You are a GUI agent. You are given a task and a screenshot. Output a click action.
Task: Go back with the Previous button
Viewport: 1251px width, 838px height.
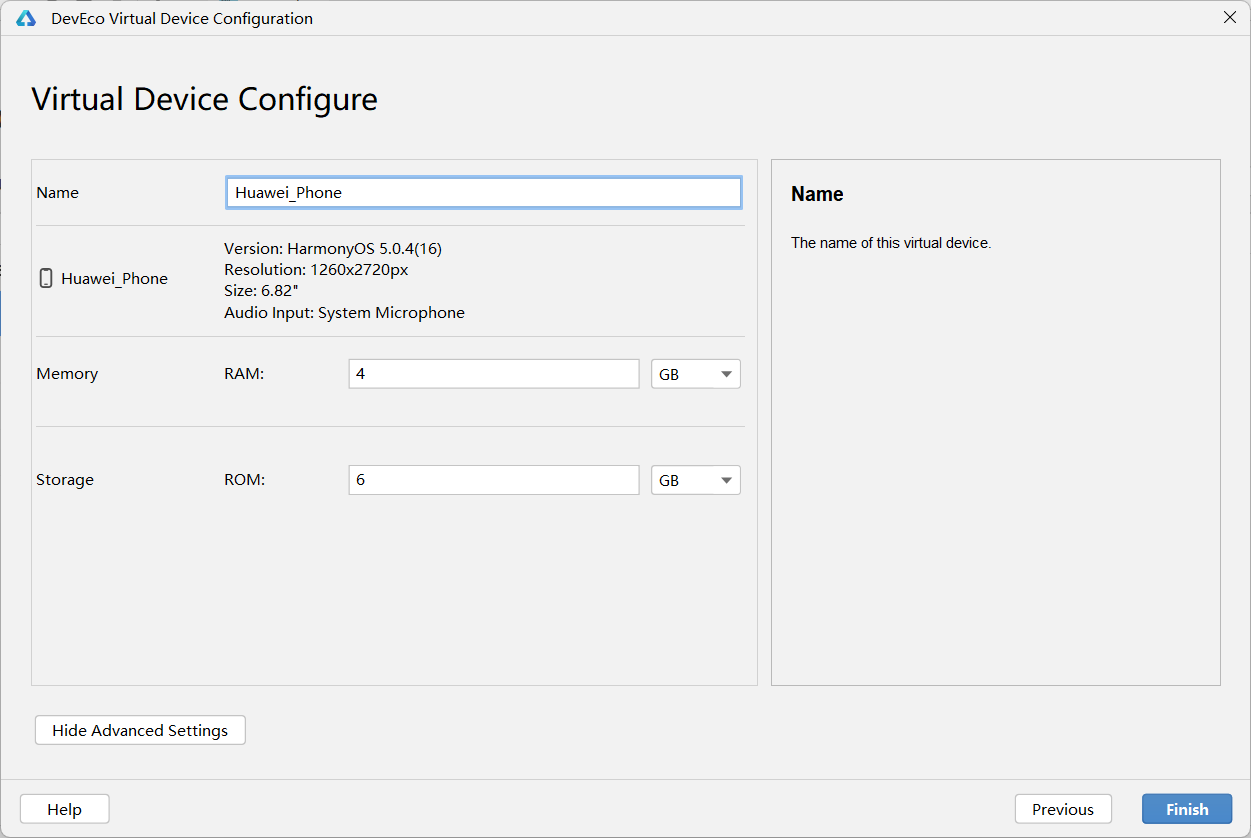pos(1063,809)
